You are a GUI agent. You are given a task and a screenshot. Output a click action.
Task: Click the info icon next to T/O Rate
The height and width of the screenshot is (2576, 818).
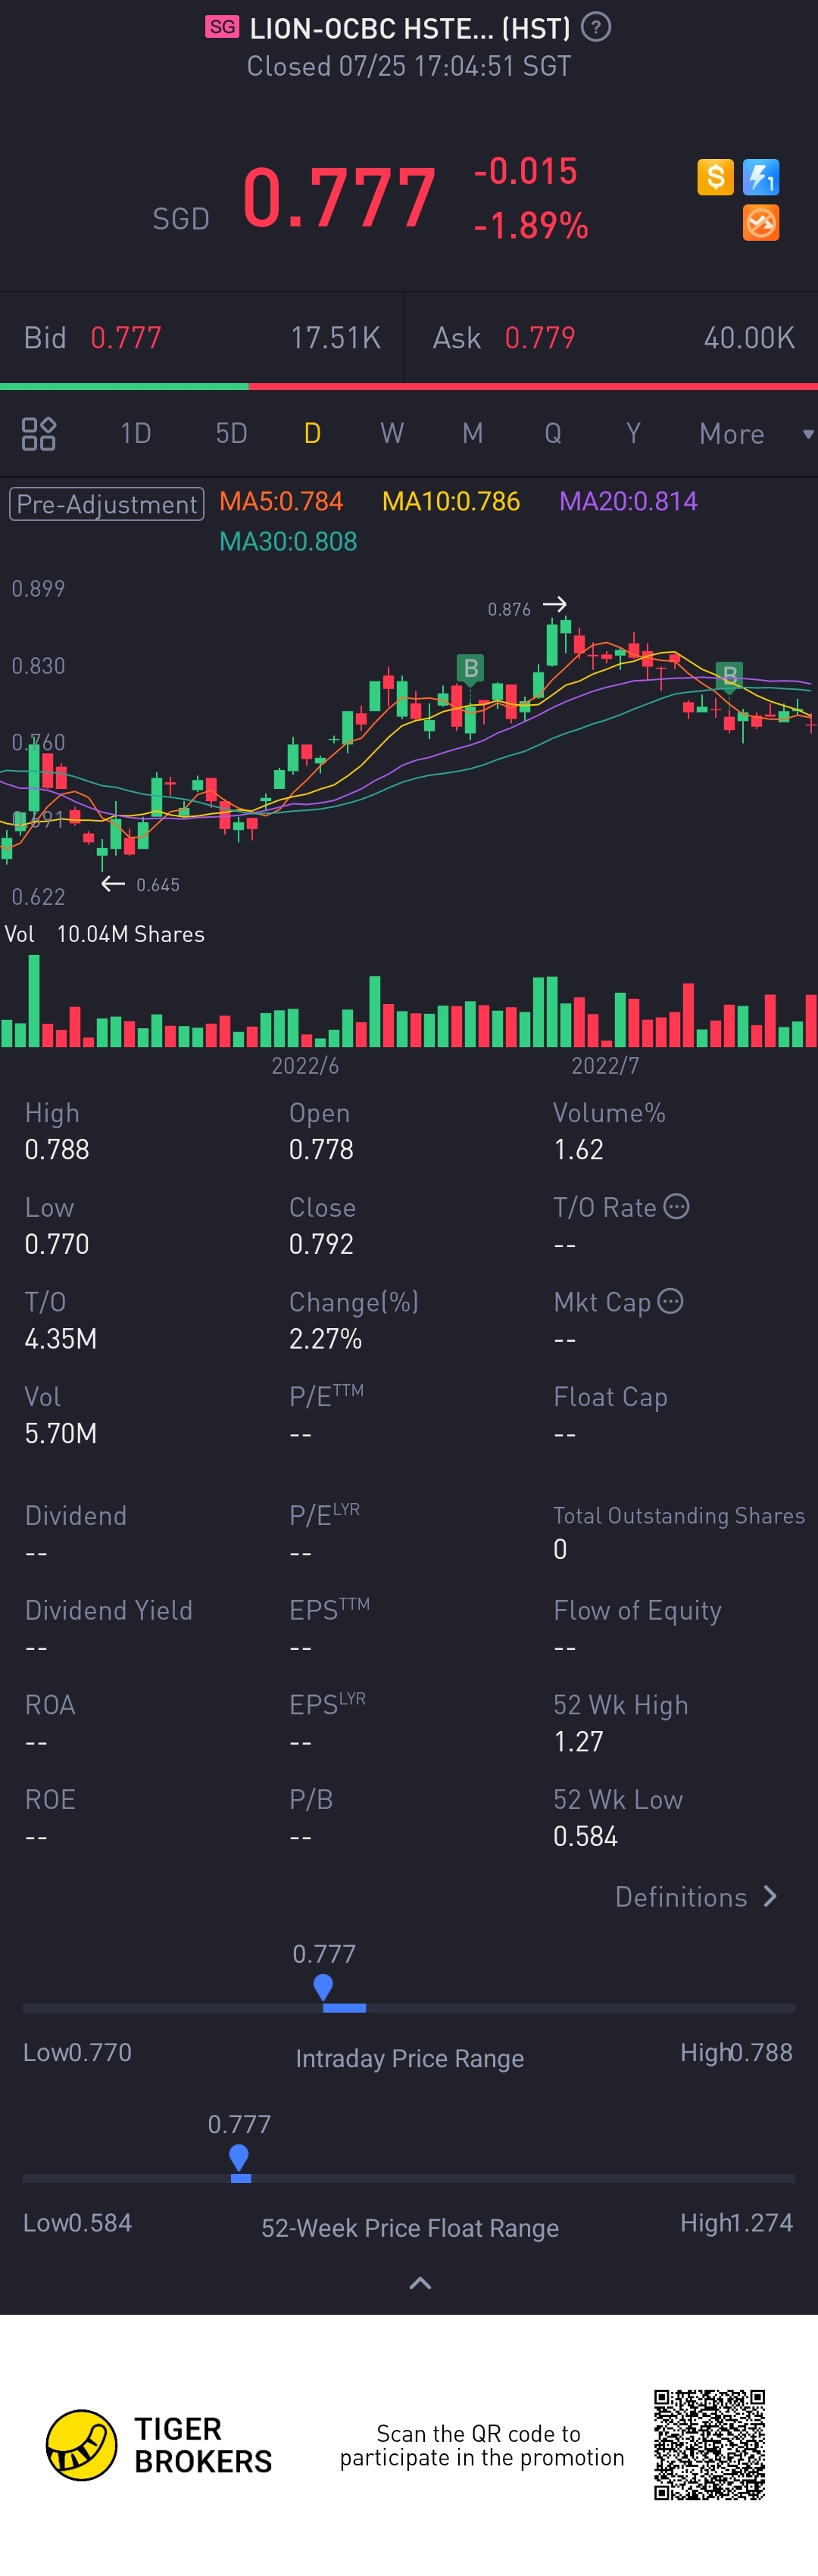click(677, 1207)
